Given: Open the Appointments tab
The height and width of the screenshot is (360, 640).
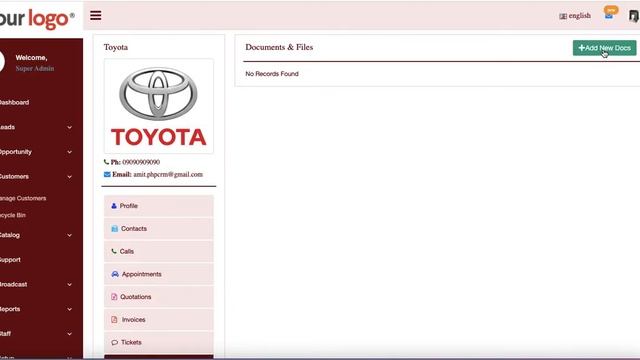Looking at the screenshot, I should click(x=159, y=274).
